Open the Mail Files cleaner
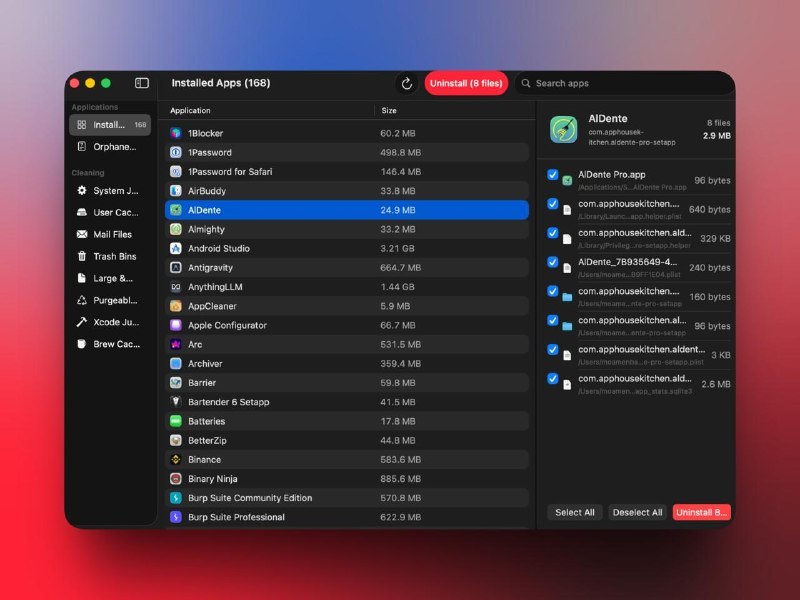This screenshot has height=600, width=800. pos(108,234)
